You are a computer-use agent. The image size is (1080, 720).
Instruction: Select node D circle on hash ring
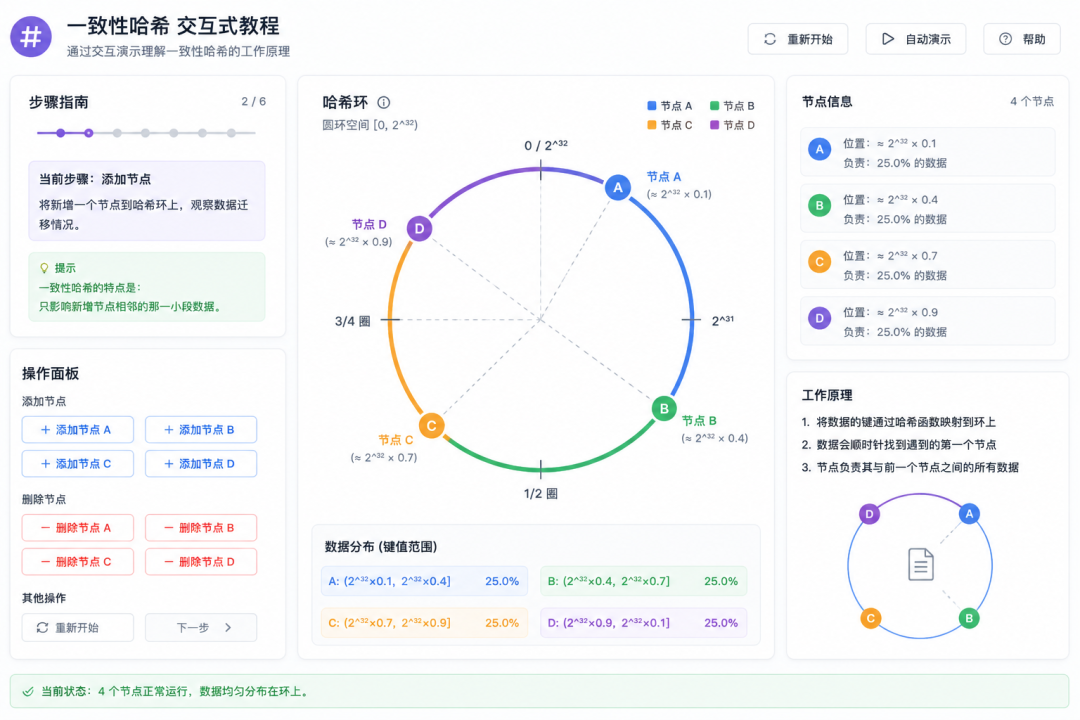click(x=419, y=228)
